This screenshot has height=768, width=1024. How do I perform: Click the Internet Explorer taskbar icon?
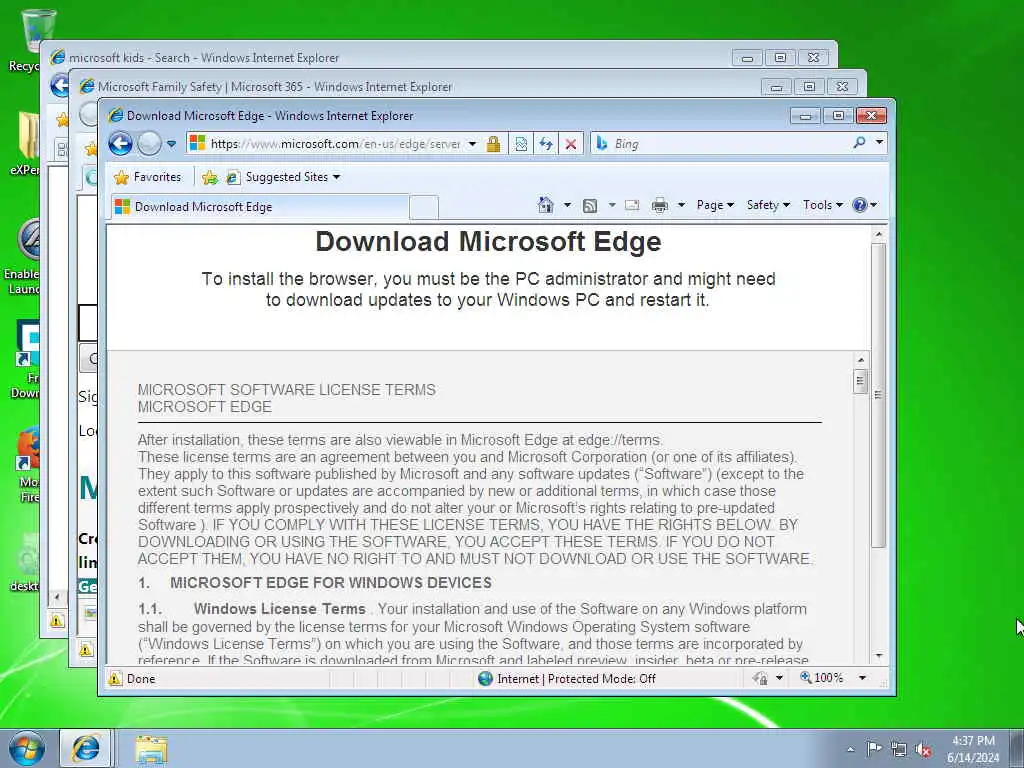[86, 748]
